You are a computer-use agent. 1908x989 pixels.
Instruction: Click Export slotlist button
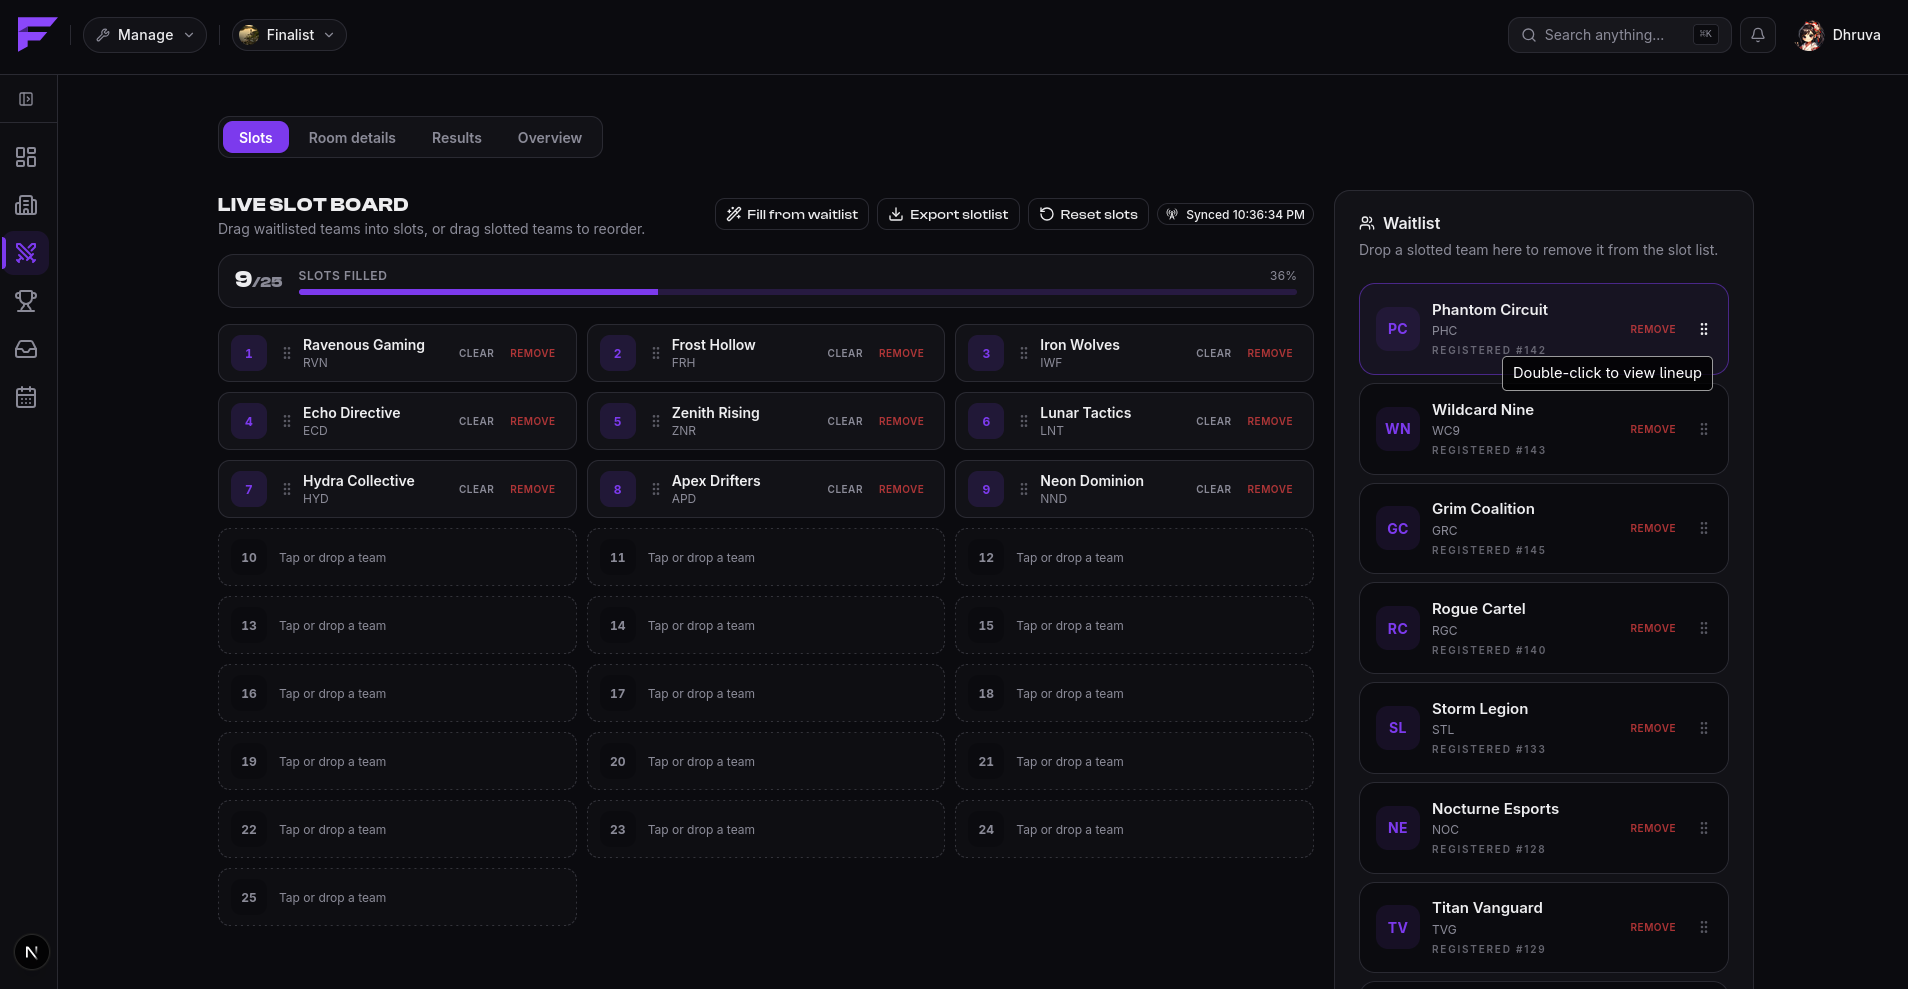click(948, 214)
